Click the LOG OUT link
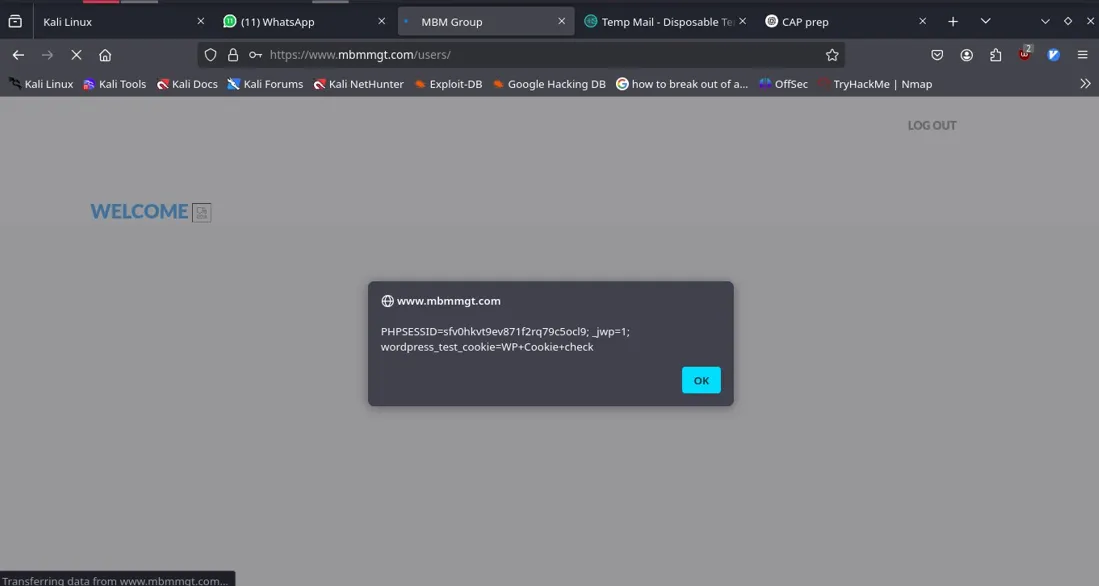The width and height of the screenshot is (1099, 586). pos(931,125)
